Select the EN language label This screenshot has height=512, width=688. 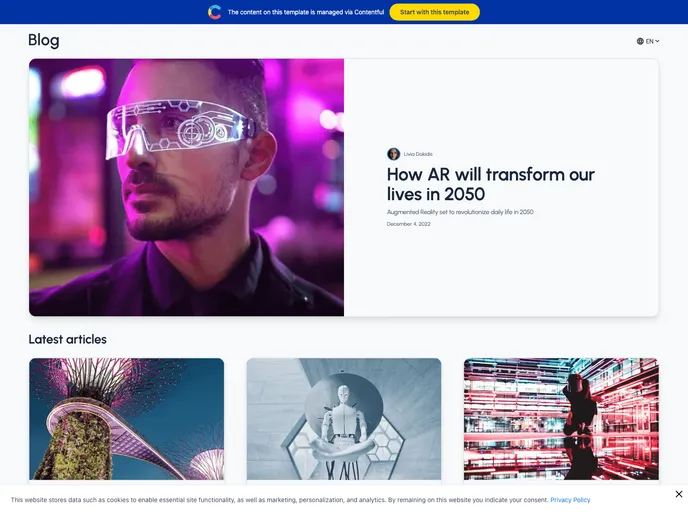[649, 41]
